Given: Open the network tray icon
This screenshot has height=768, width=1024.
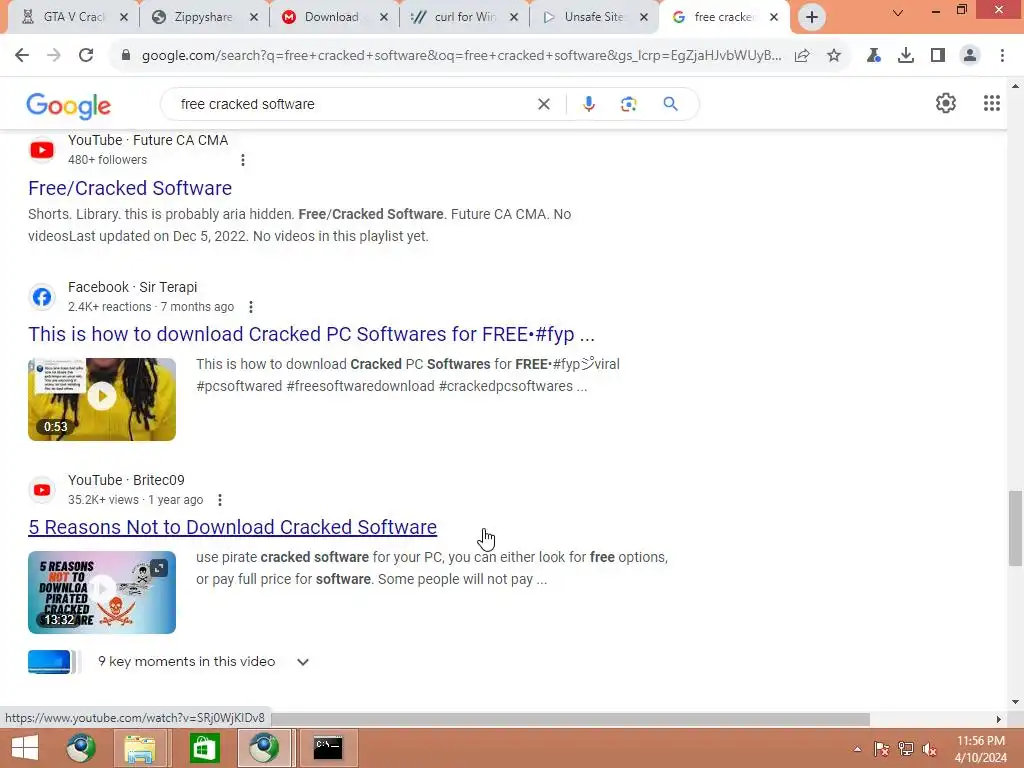Looking at the screenshot, I should tap(906, 749).
